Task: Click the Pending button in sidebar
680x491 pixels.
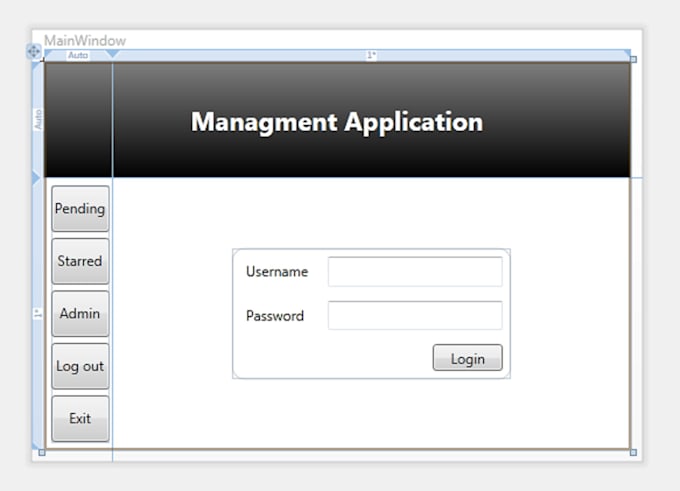Action: [80, 209]
